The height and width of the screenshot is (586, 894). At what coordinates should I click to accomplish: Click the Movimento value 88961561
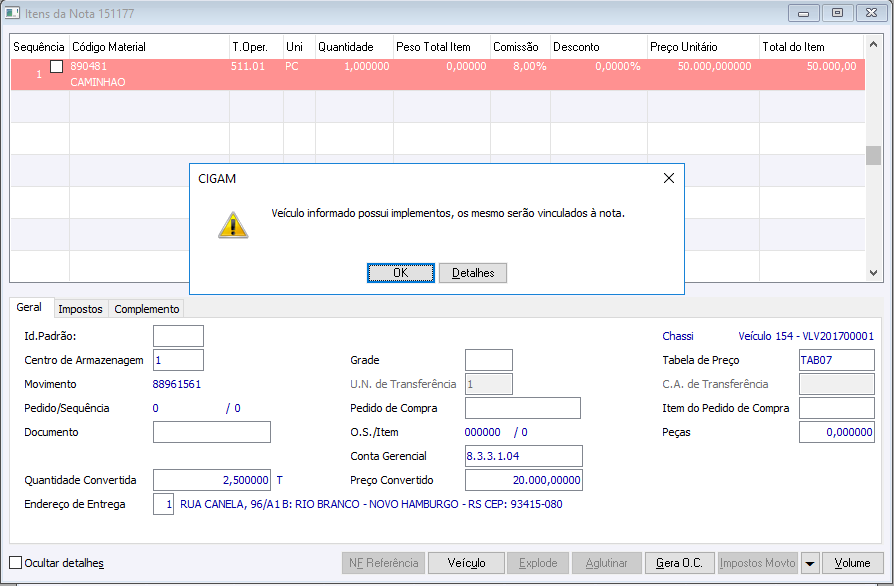click(177, 384)
